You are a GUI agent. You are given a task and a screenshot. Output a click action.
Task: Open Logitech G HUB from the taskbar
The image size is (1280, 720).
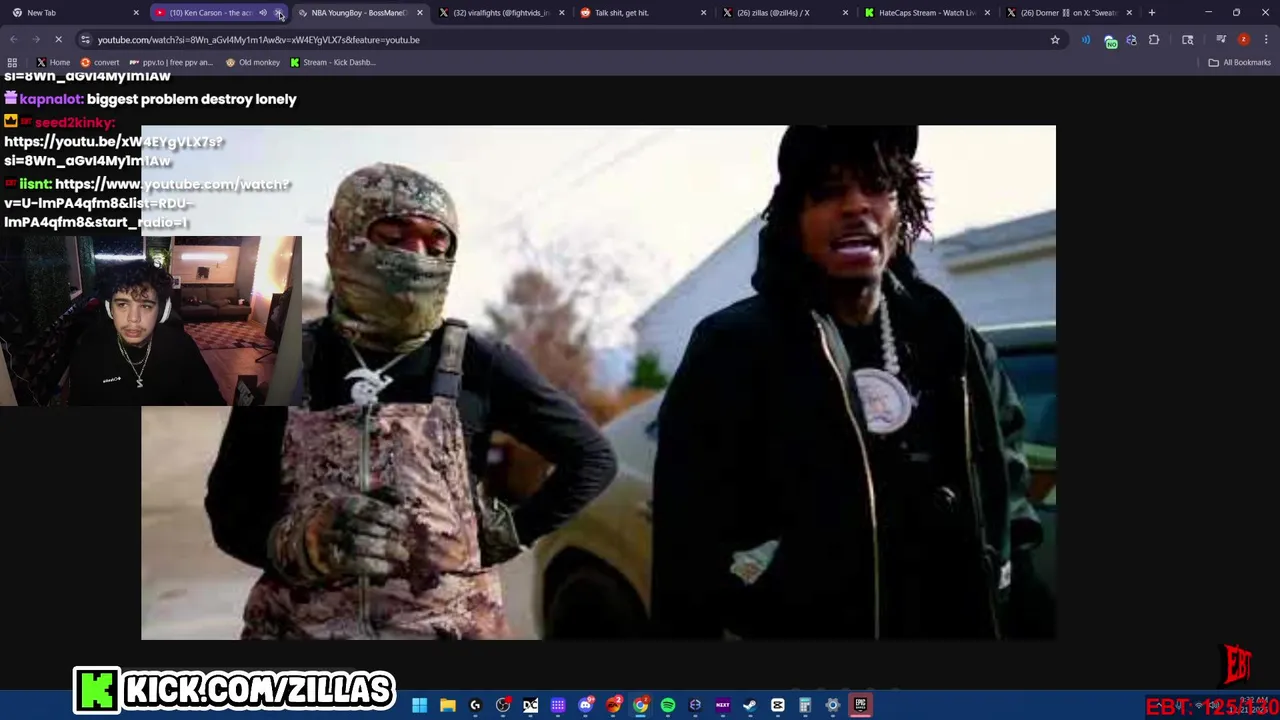tap(475, 705)
